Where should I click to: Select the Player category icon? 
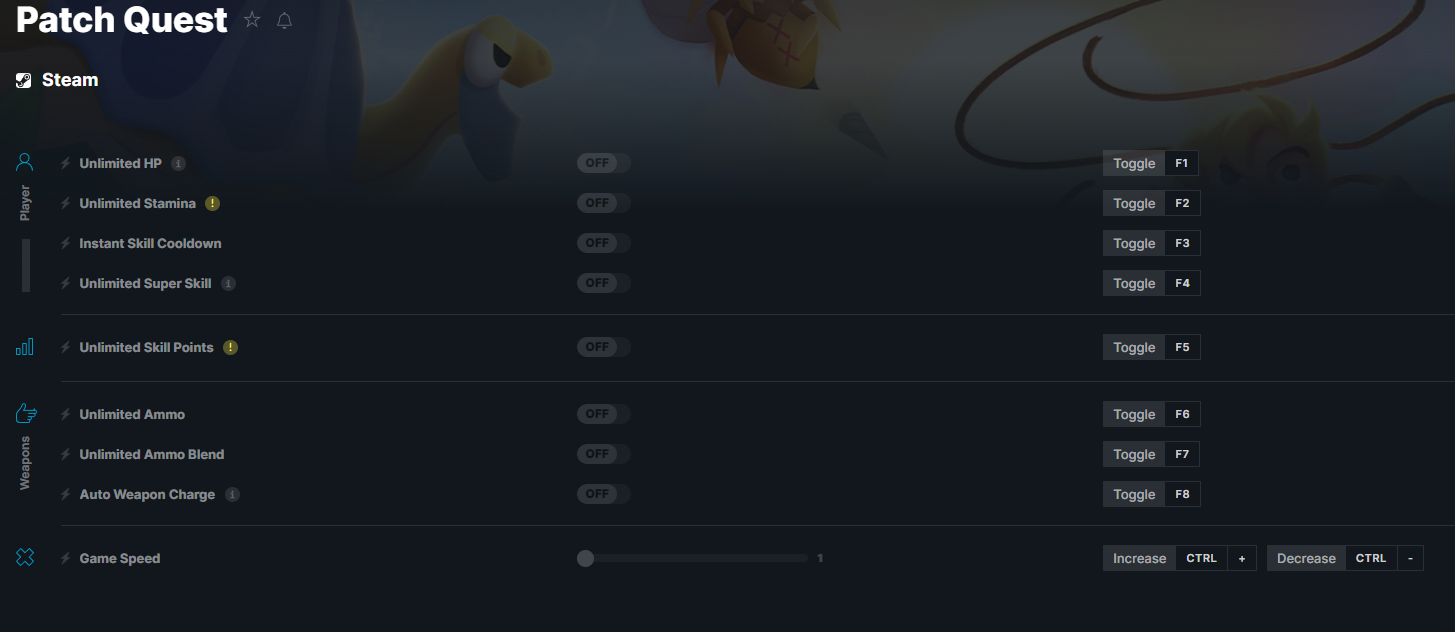tap(25, 162)
